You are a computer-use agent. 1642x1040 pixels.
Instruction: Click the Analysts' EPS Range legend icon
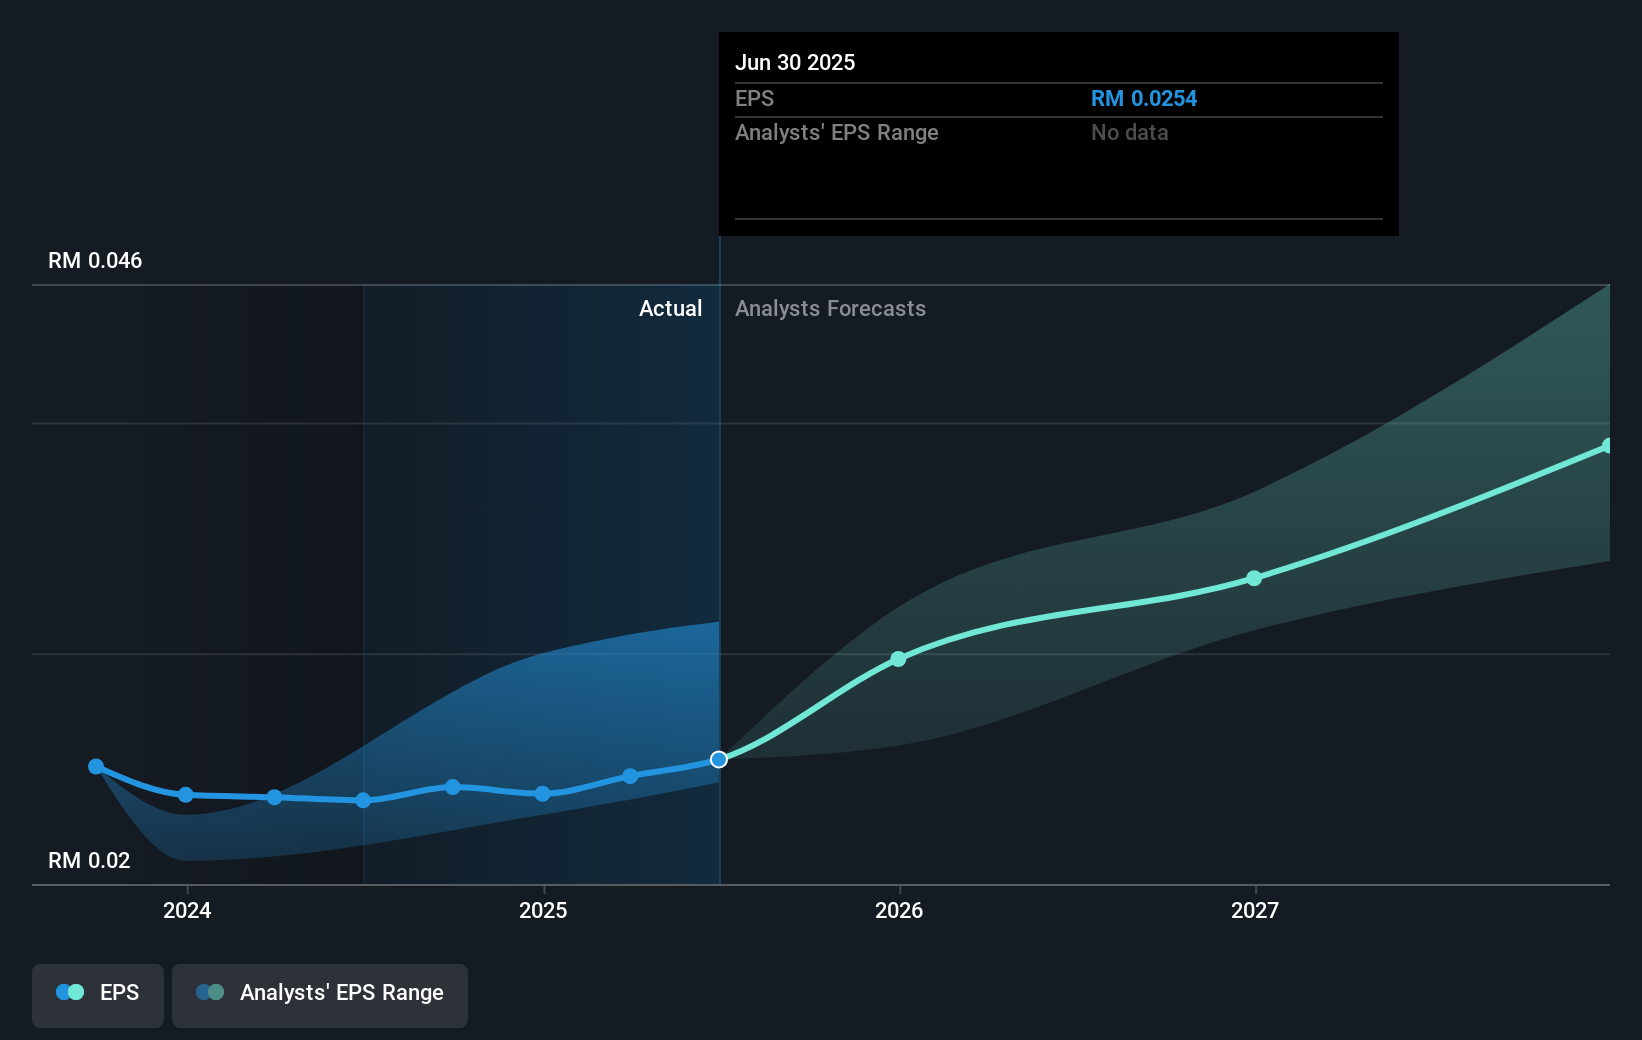click(x=209, y=992)
